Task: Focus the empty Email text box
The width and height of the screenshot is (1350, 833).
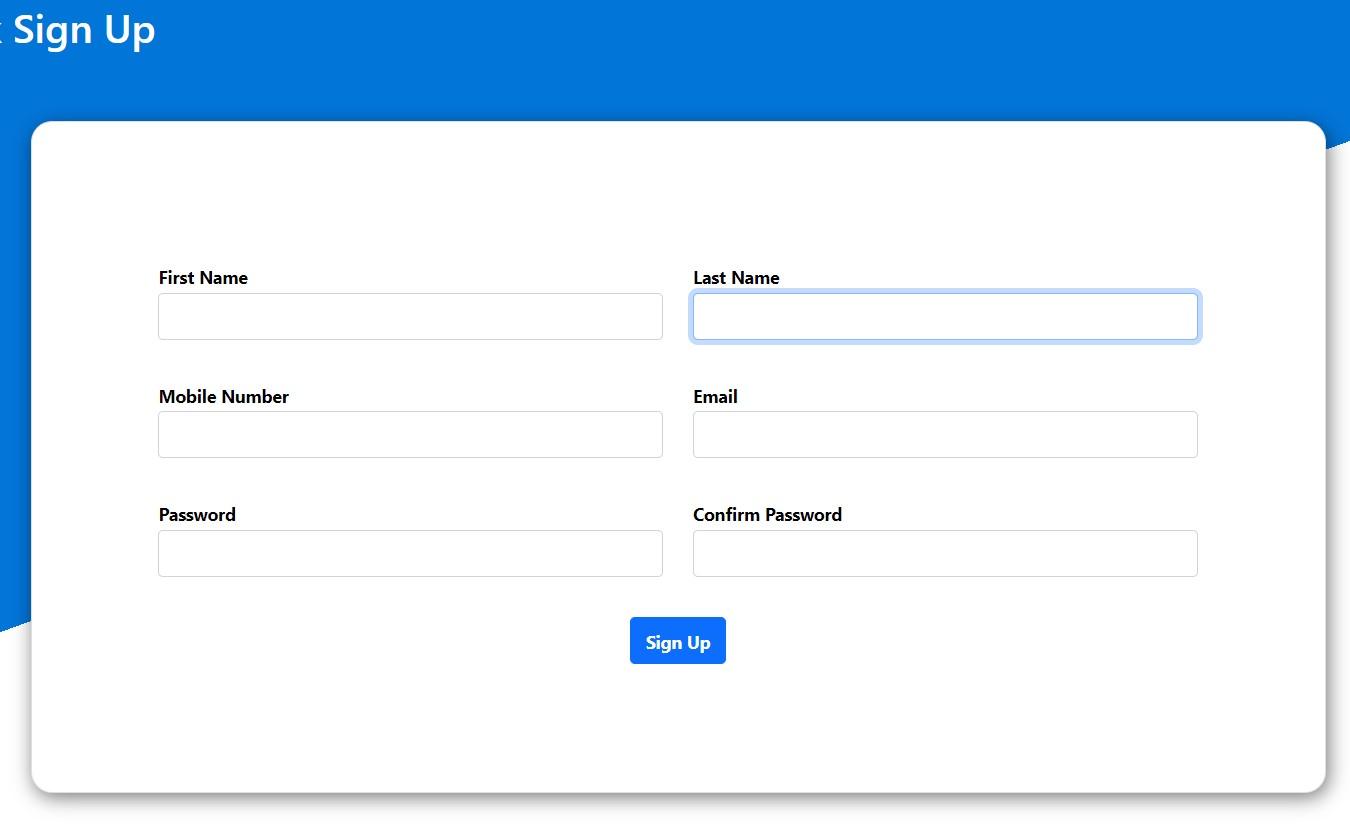Action: tap(945, 434)
